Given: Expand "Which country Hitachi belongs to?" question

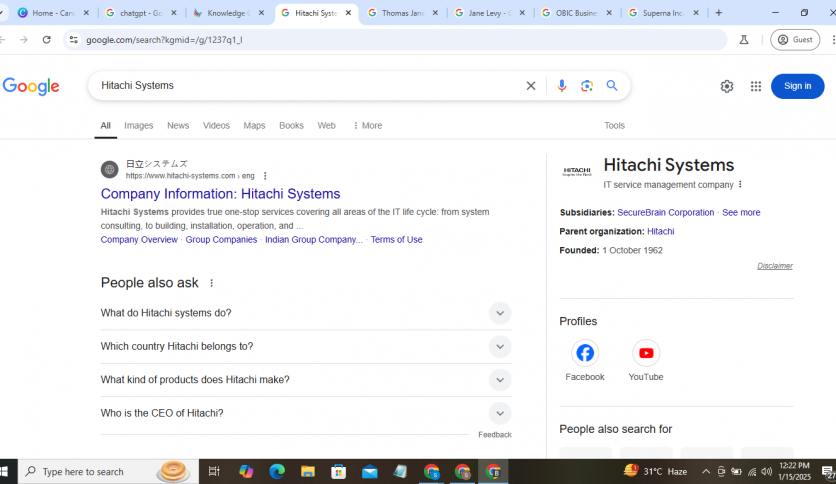Looking at the screenshot, I should pos(306,346).
